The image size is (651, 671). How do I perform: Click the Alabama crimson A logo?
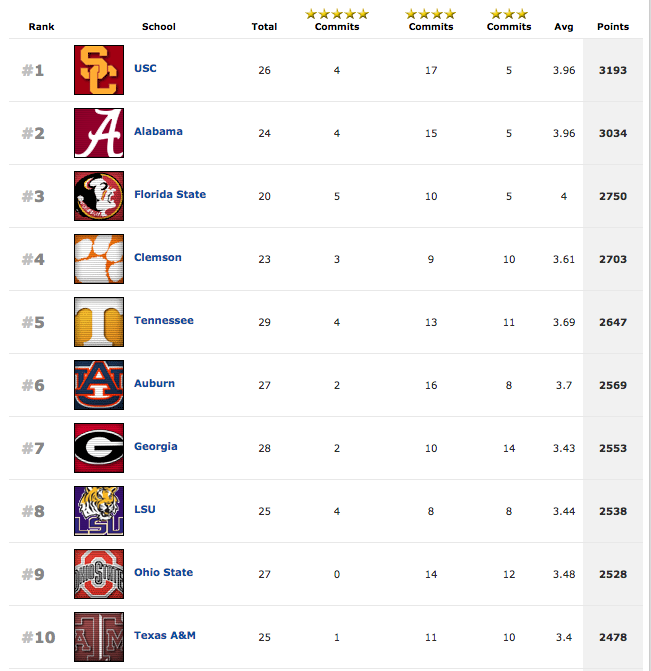[x=99, y=133]
